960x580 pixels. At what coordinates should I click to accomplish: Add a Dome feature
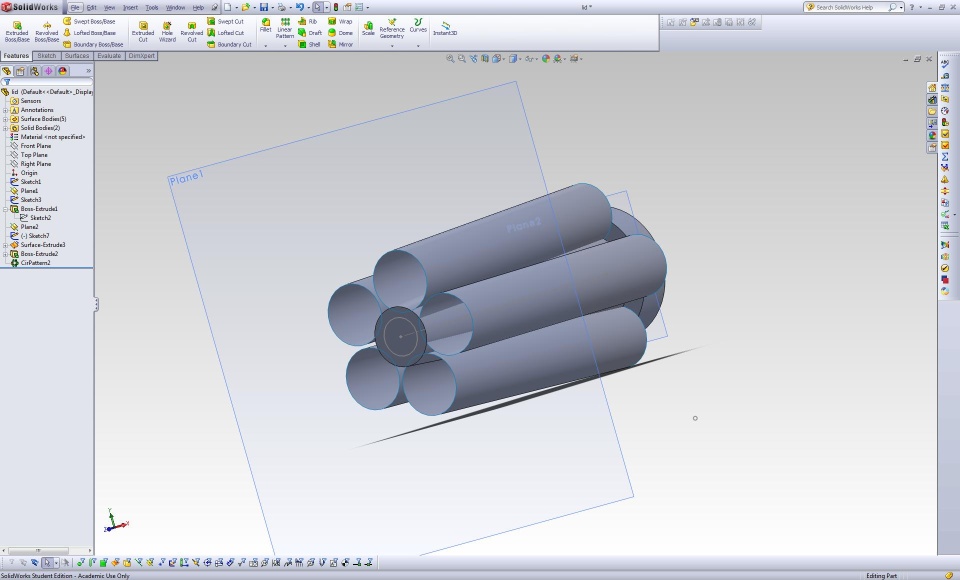(340, 33)
